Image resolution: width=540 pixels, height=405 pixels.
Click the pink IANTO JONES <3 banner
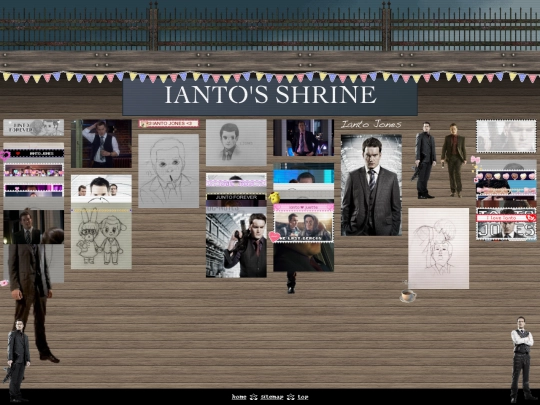[x=169, y=123]
